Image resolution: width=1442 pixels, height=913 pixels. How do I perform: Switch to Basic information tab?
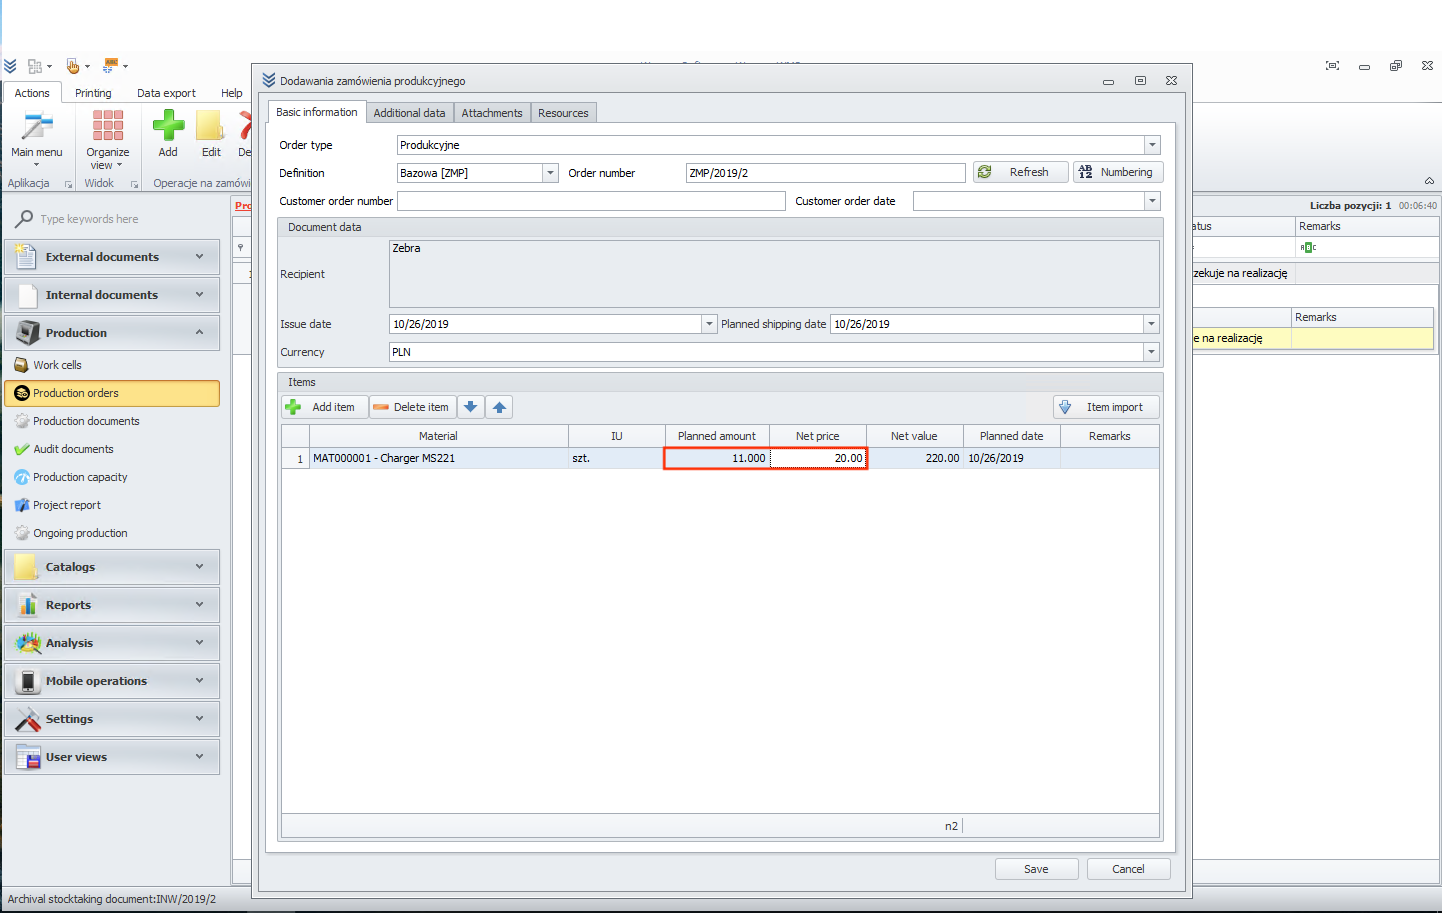coord(316,112)
